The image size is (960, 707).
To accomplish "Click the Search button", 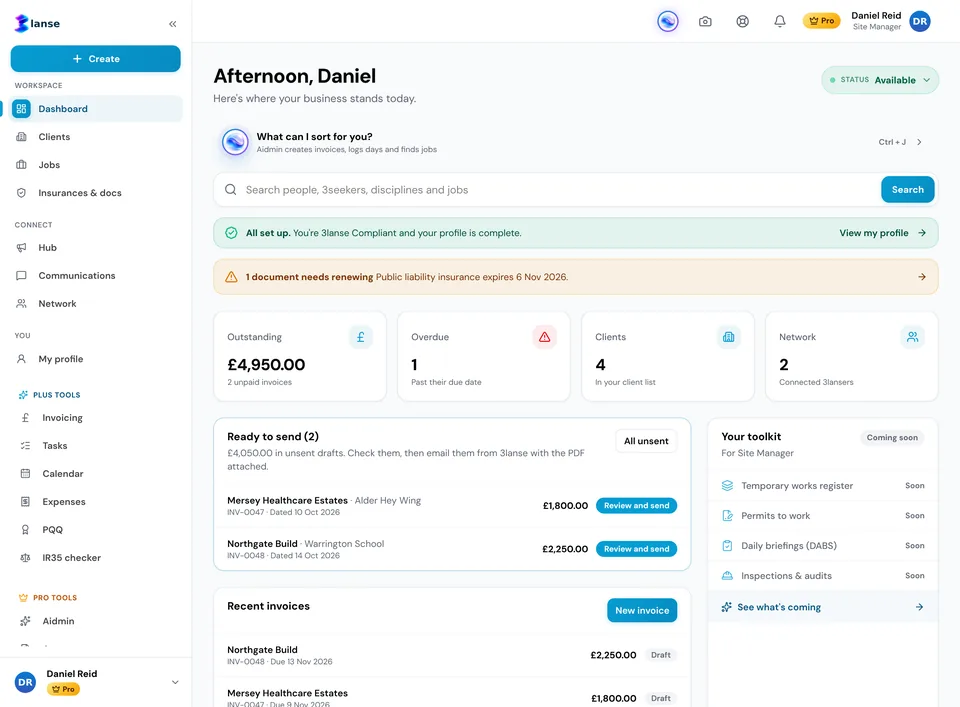I will pyautogui.click(x=907, y=190).
